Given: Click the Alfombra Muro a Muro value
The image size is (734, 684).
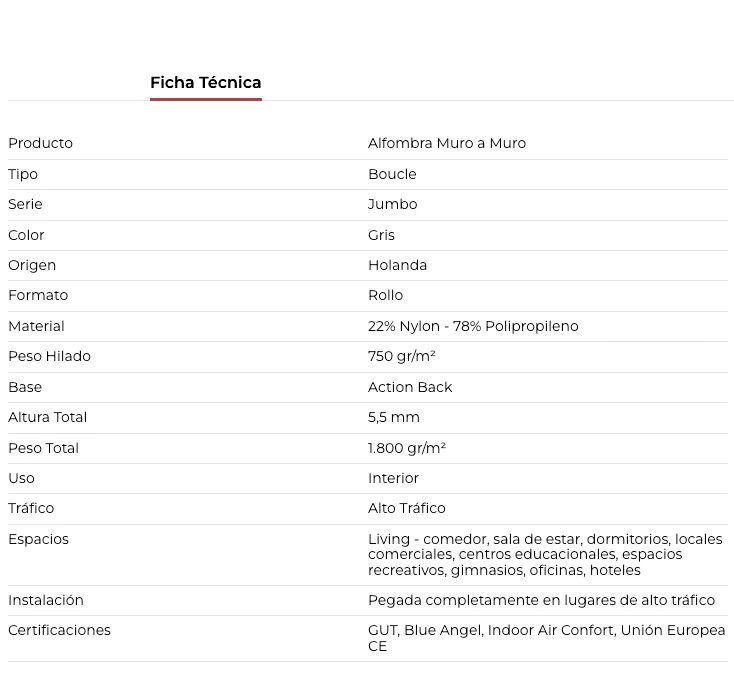Looking at the screenshot, I should coord(447,143).
